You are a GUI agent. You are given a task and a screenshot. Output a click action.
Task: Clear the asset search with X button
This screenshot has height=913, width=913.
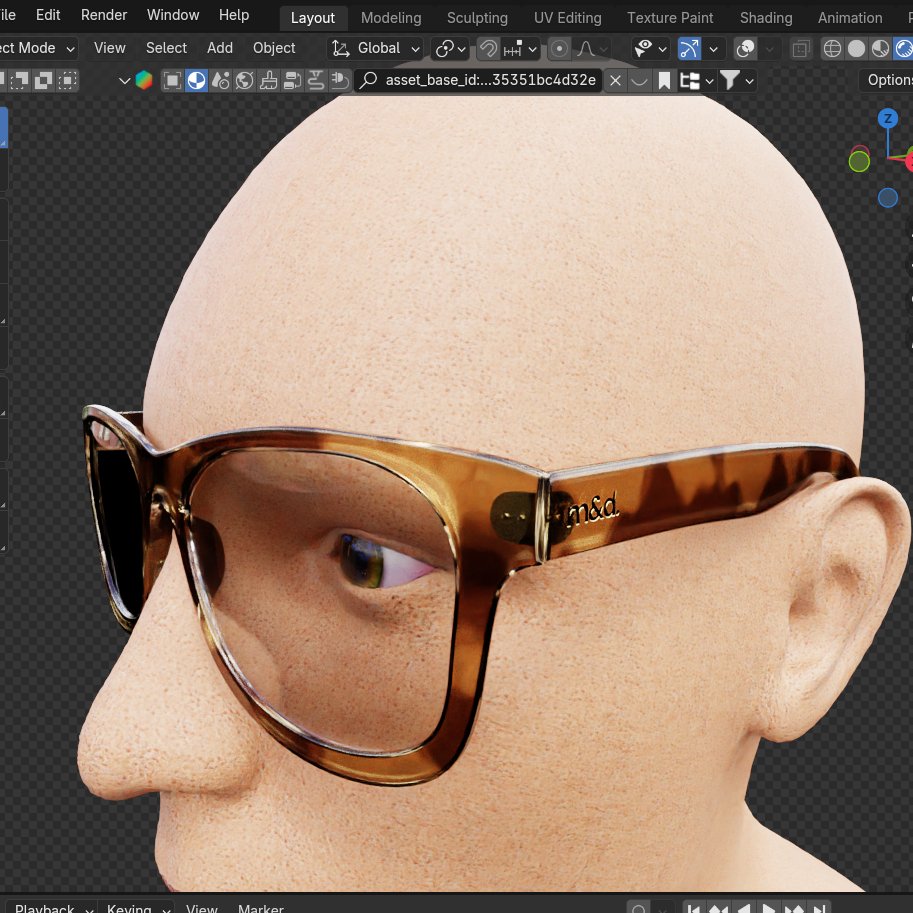(615, 80)
